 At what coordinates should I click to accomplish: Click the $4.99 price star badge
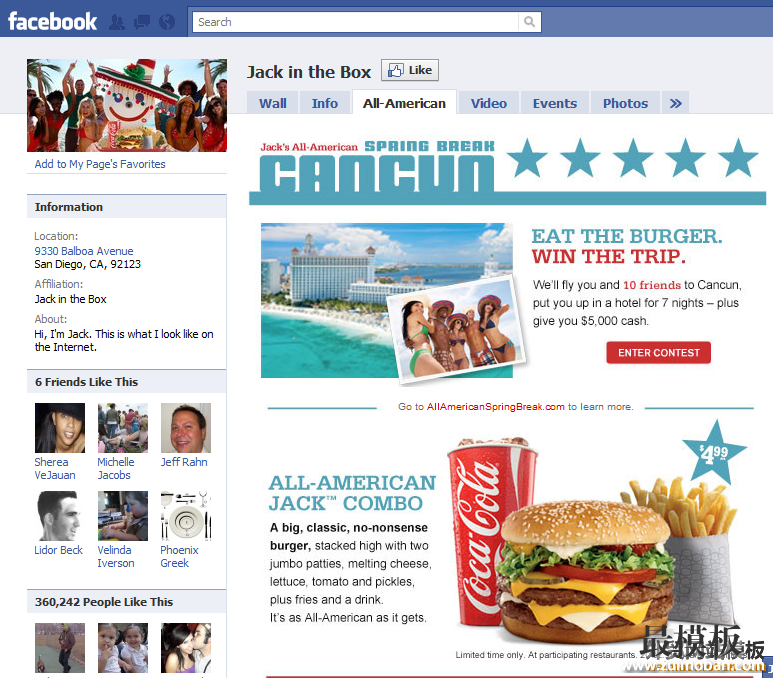[714, 453]
